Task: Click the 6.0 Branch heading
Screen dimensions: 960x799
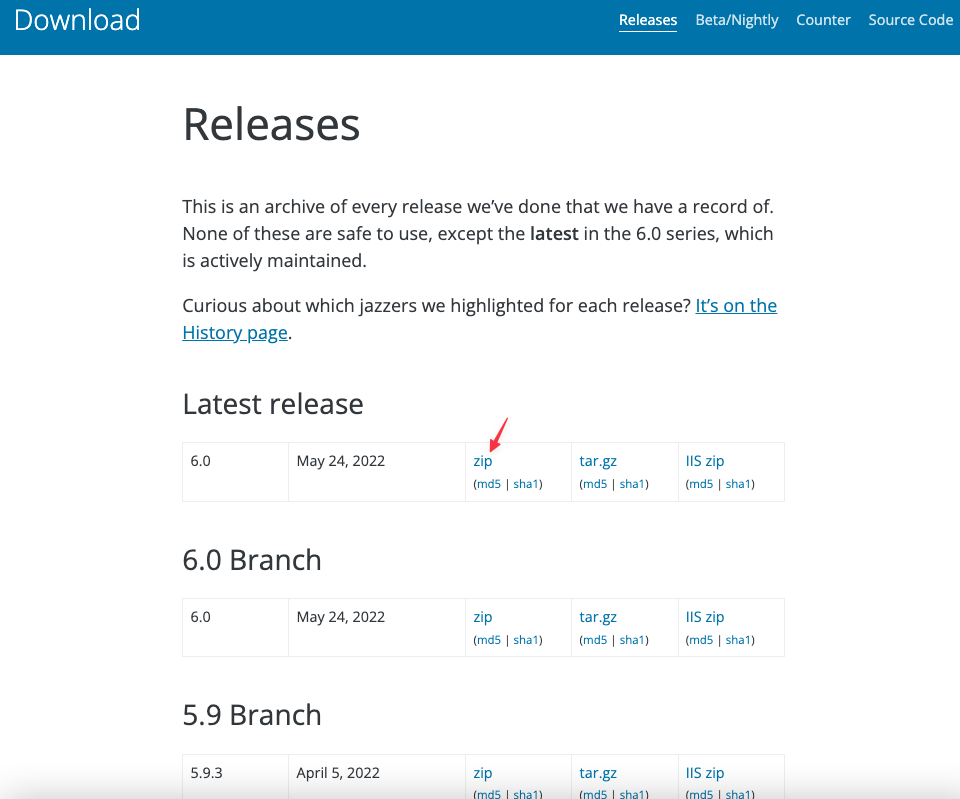Action: pos(252,560)
